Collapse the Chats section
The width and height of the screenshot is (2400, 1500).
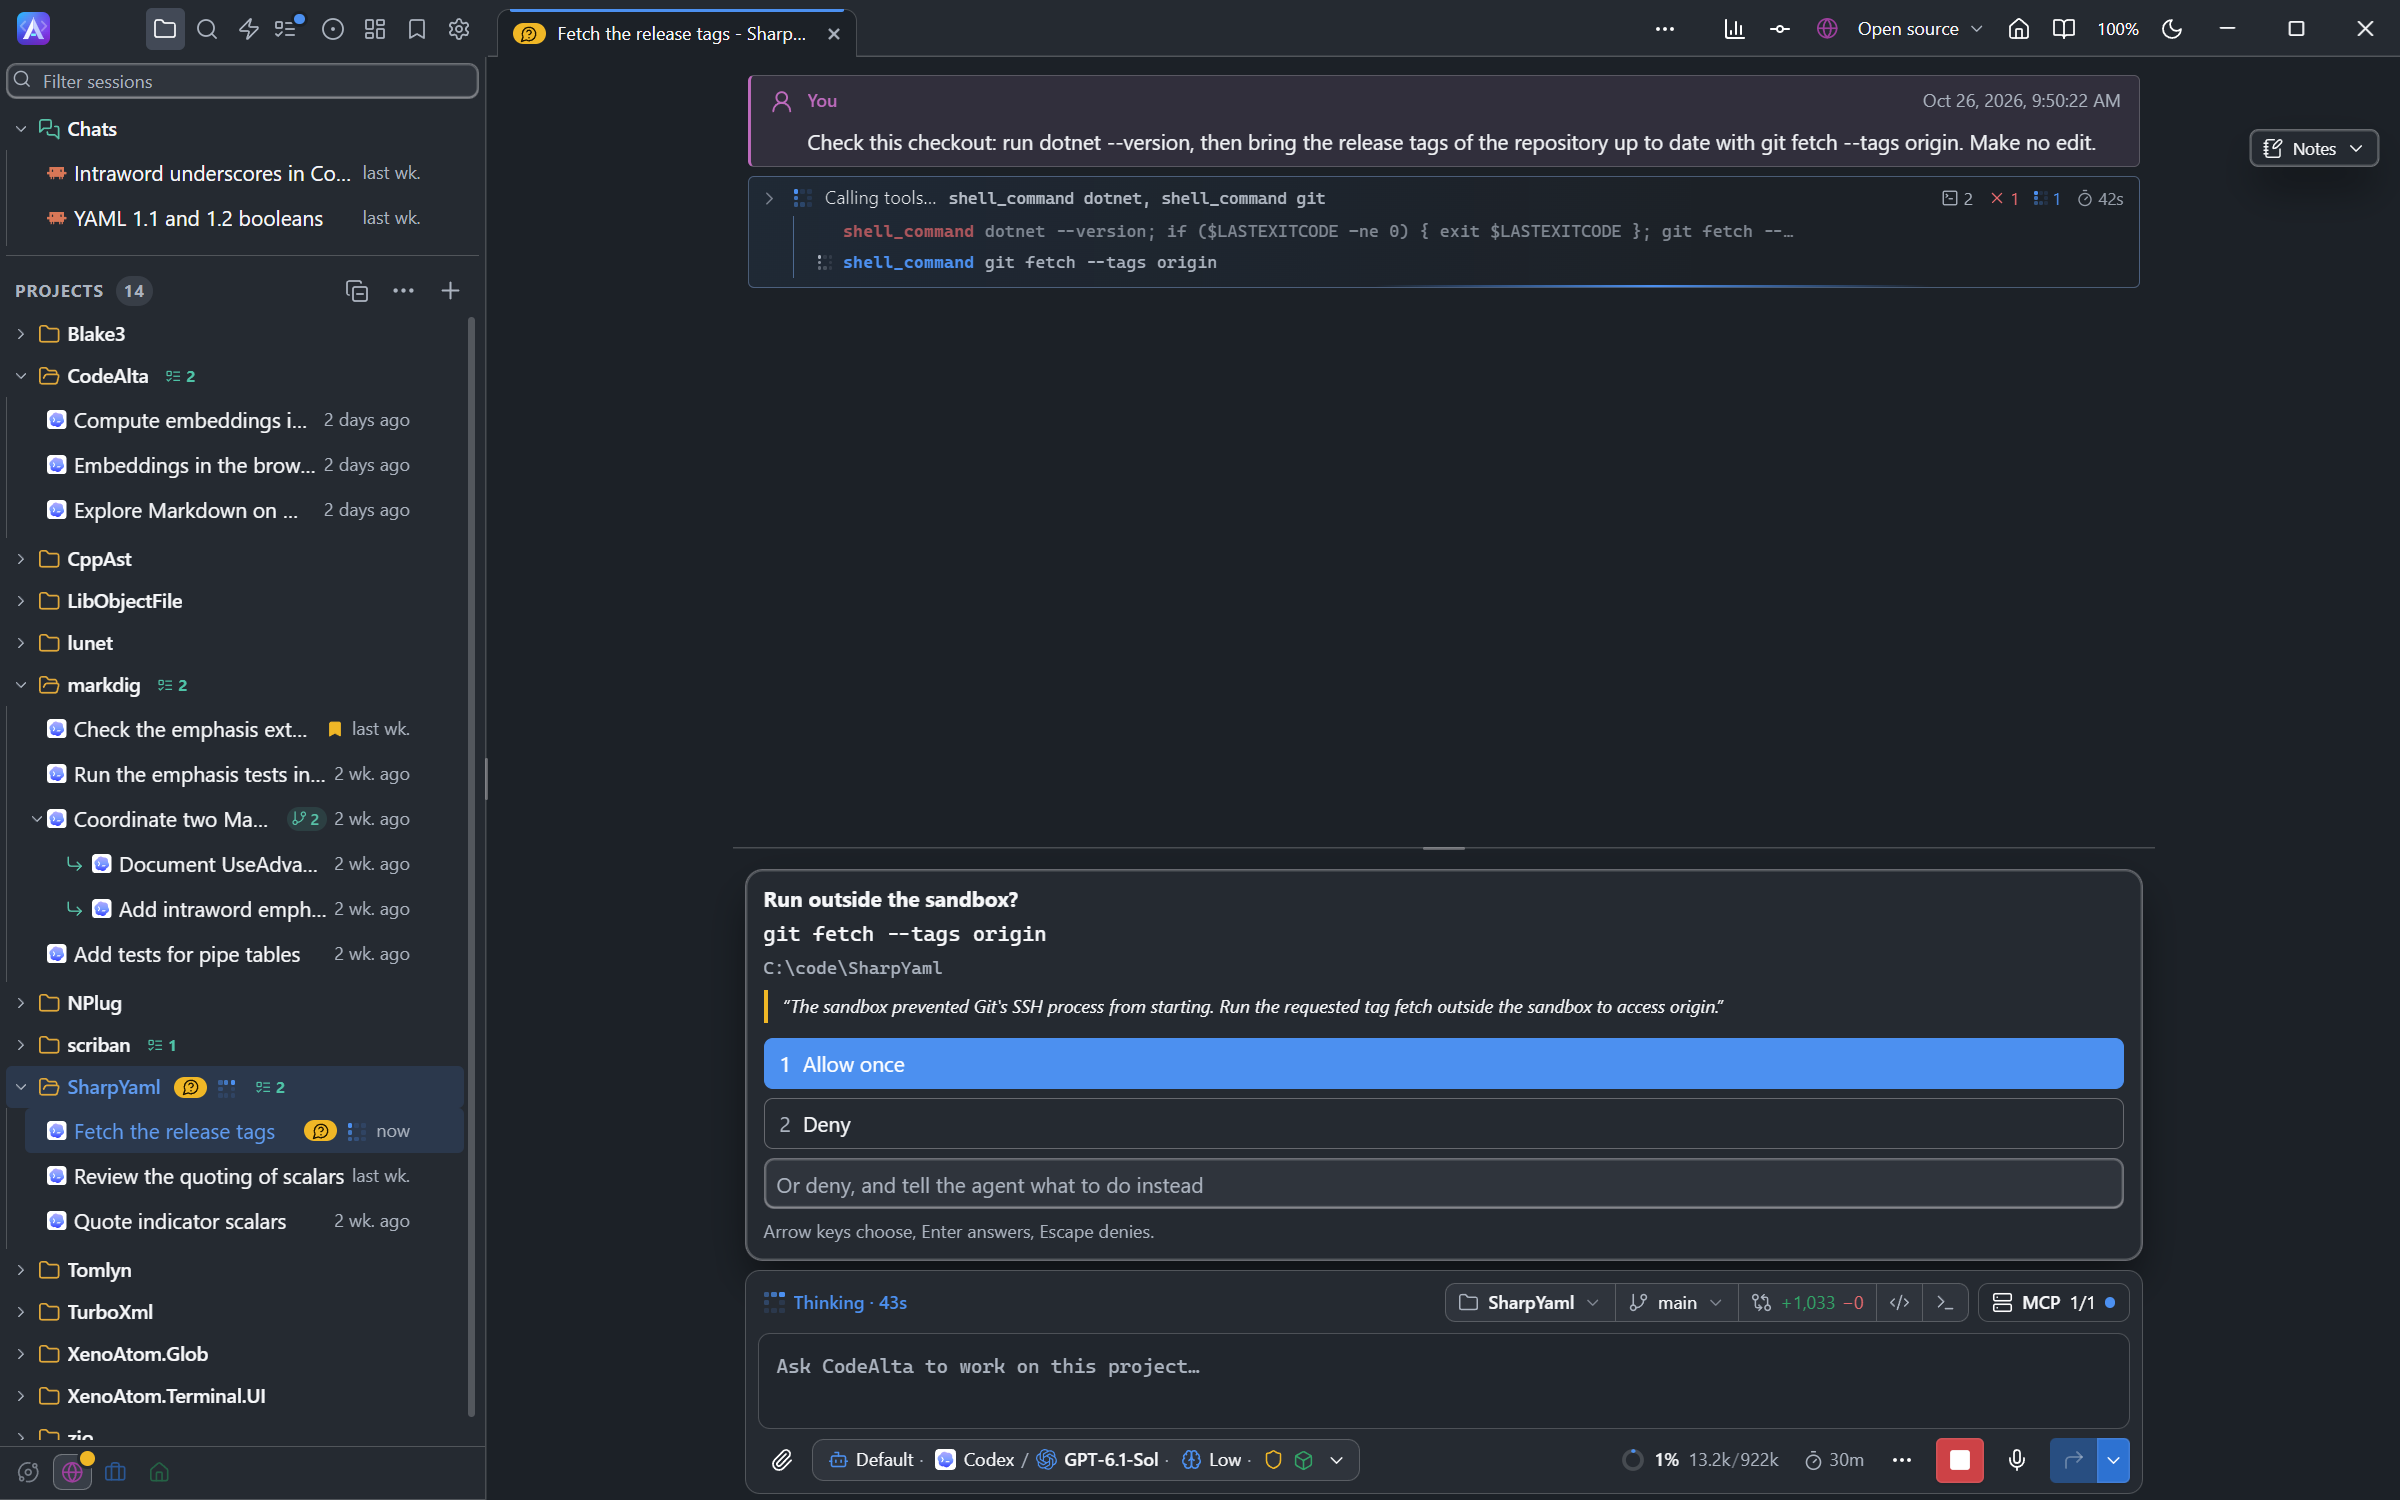(x=21, y=129)
